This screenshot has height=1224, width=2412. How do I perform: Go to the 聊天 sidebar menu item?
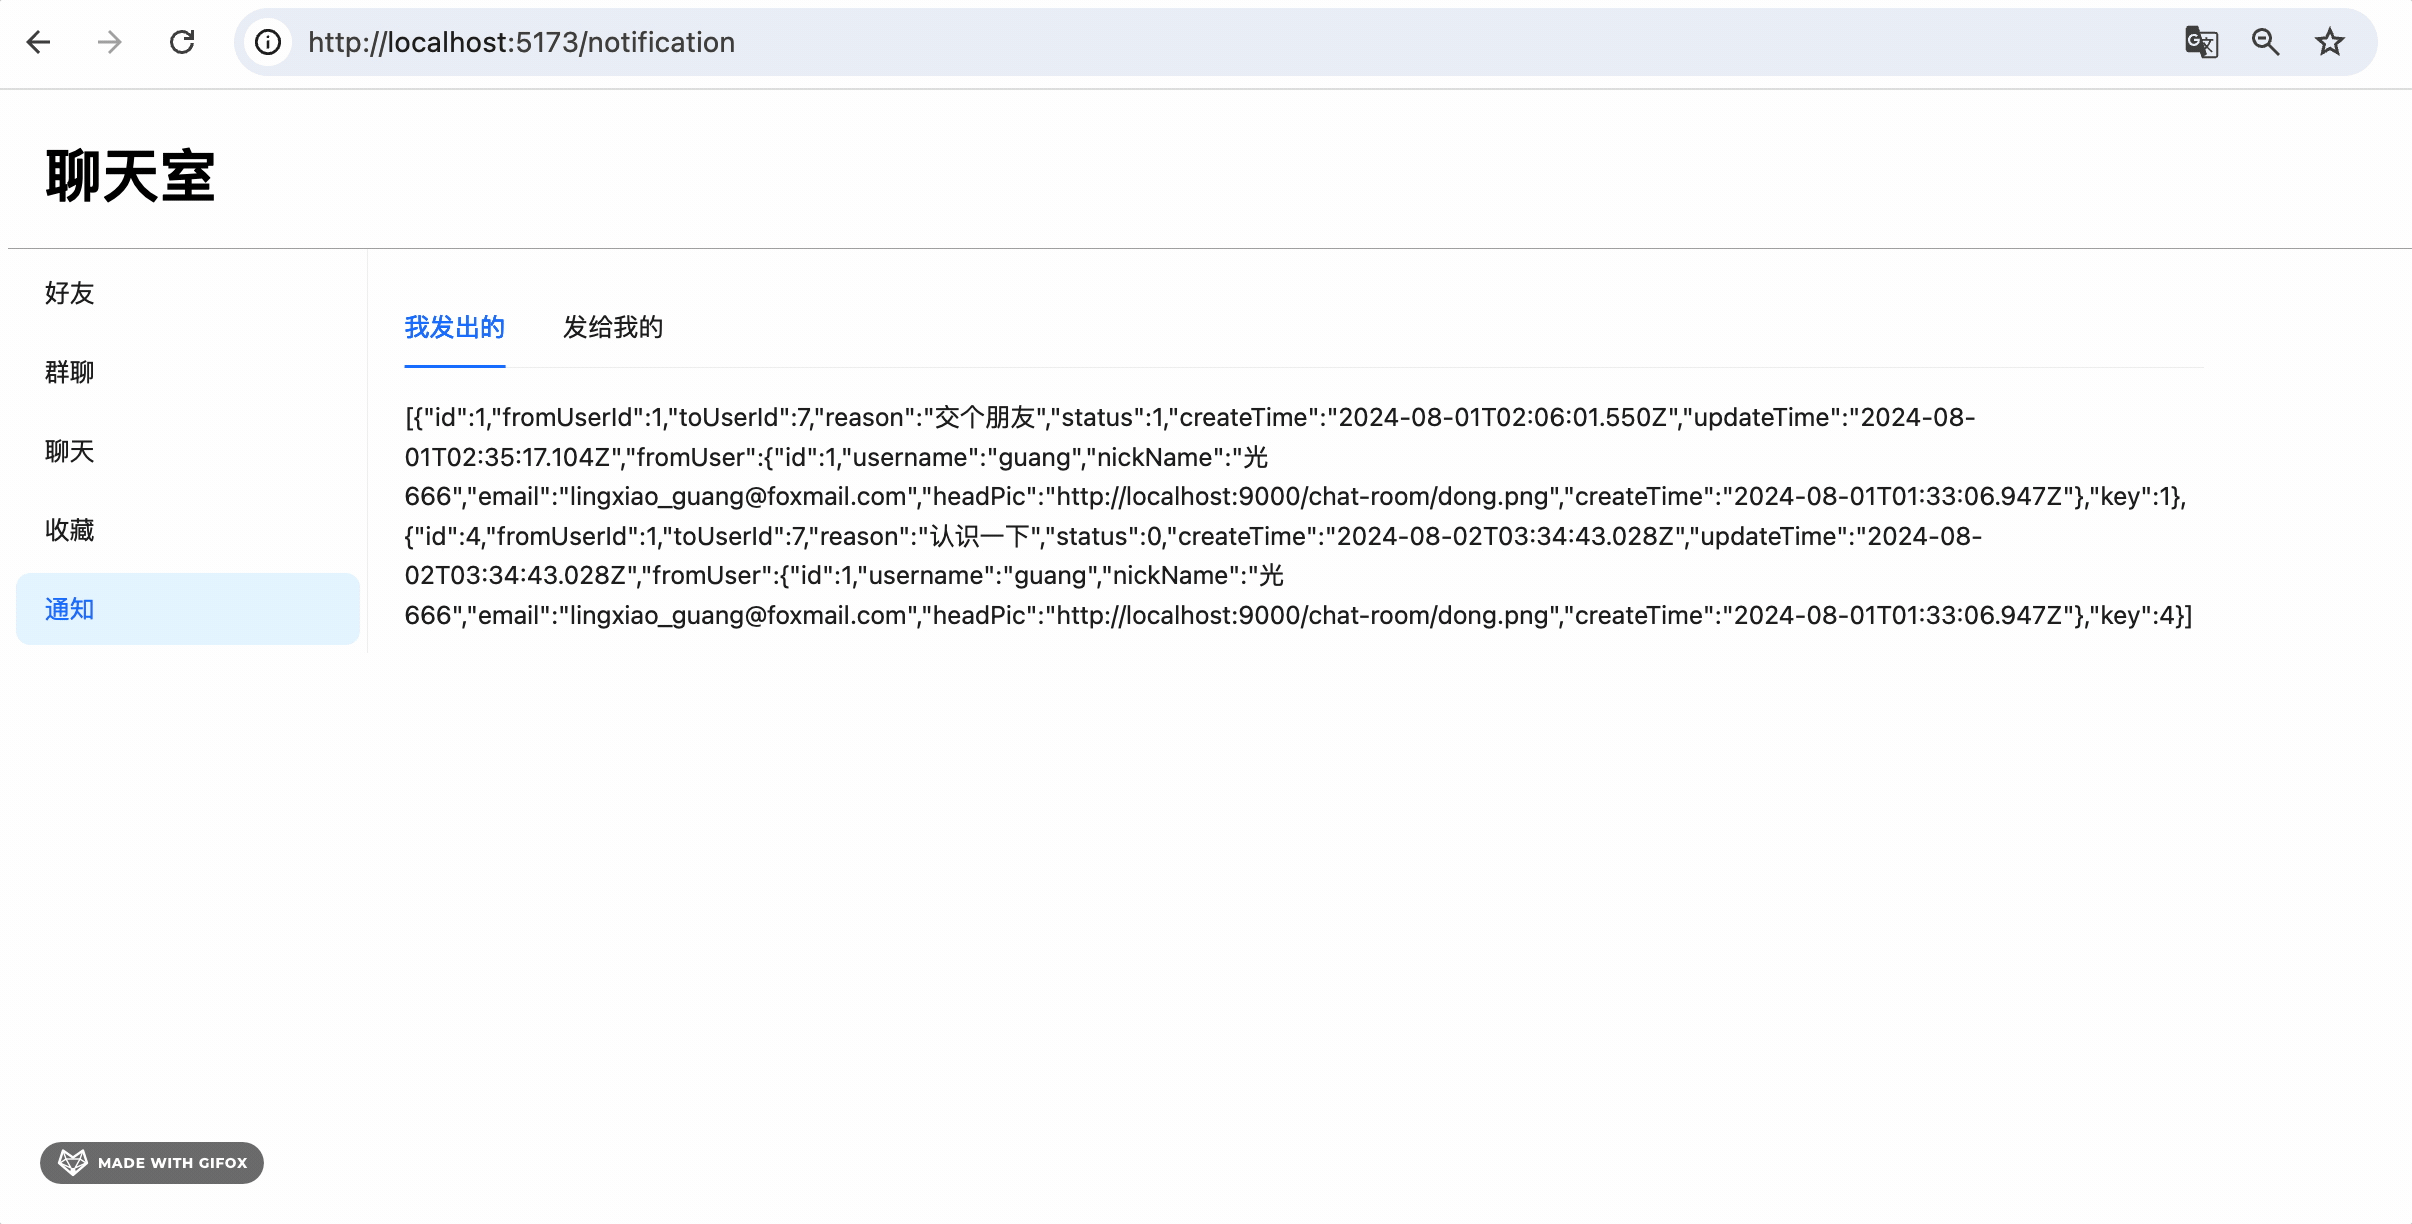tap(70, 451)
